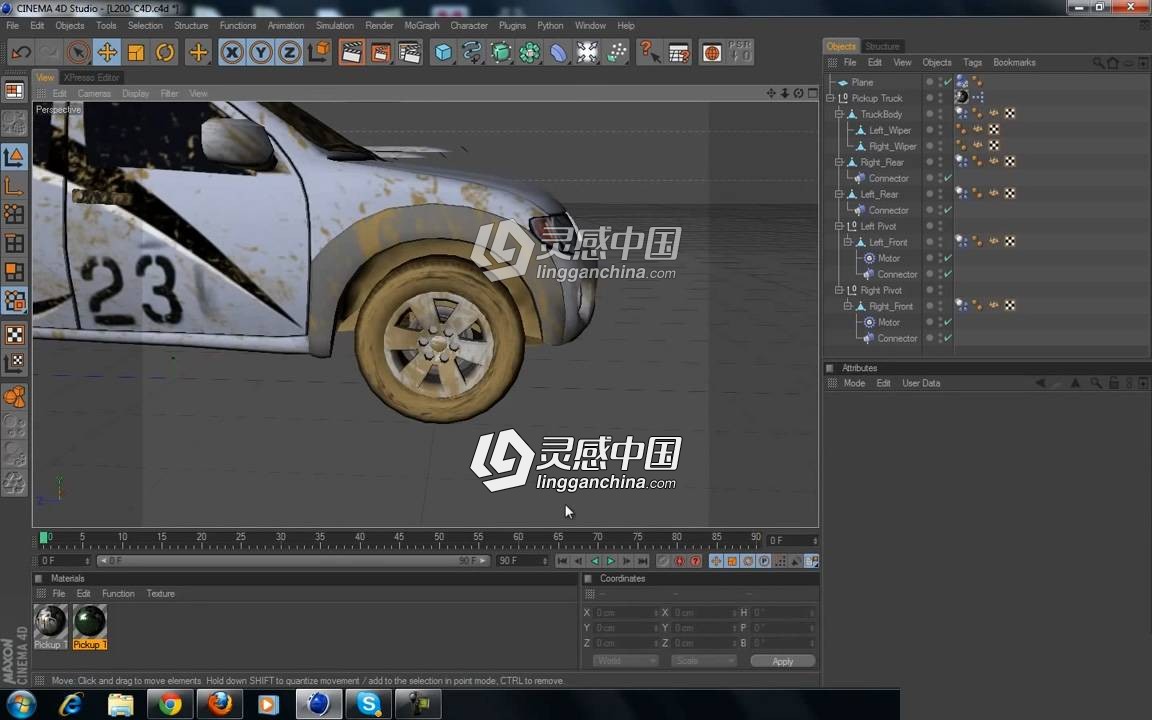Open Render Settings icon
This screenshot has width=1152, height=720.
[409, 52]
